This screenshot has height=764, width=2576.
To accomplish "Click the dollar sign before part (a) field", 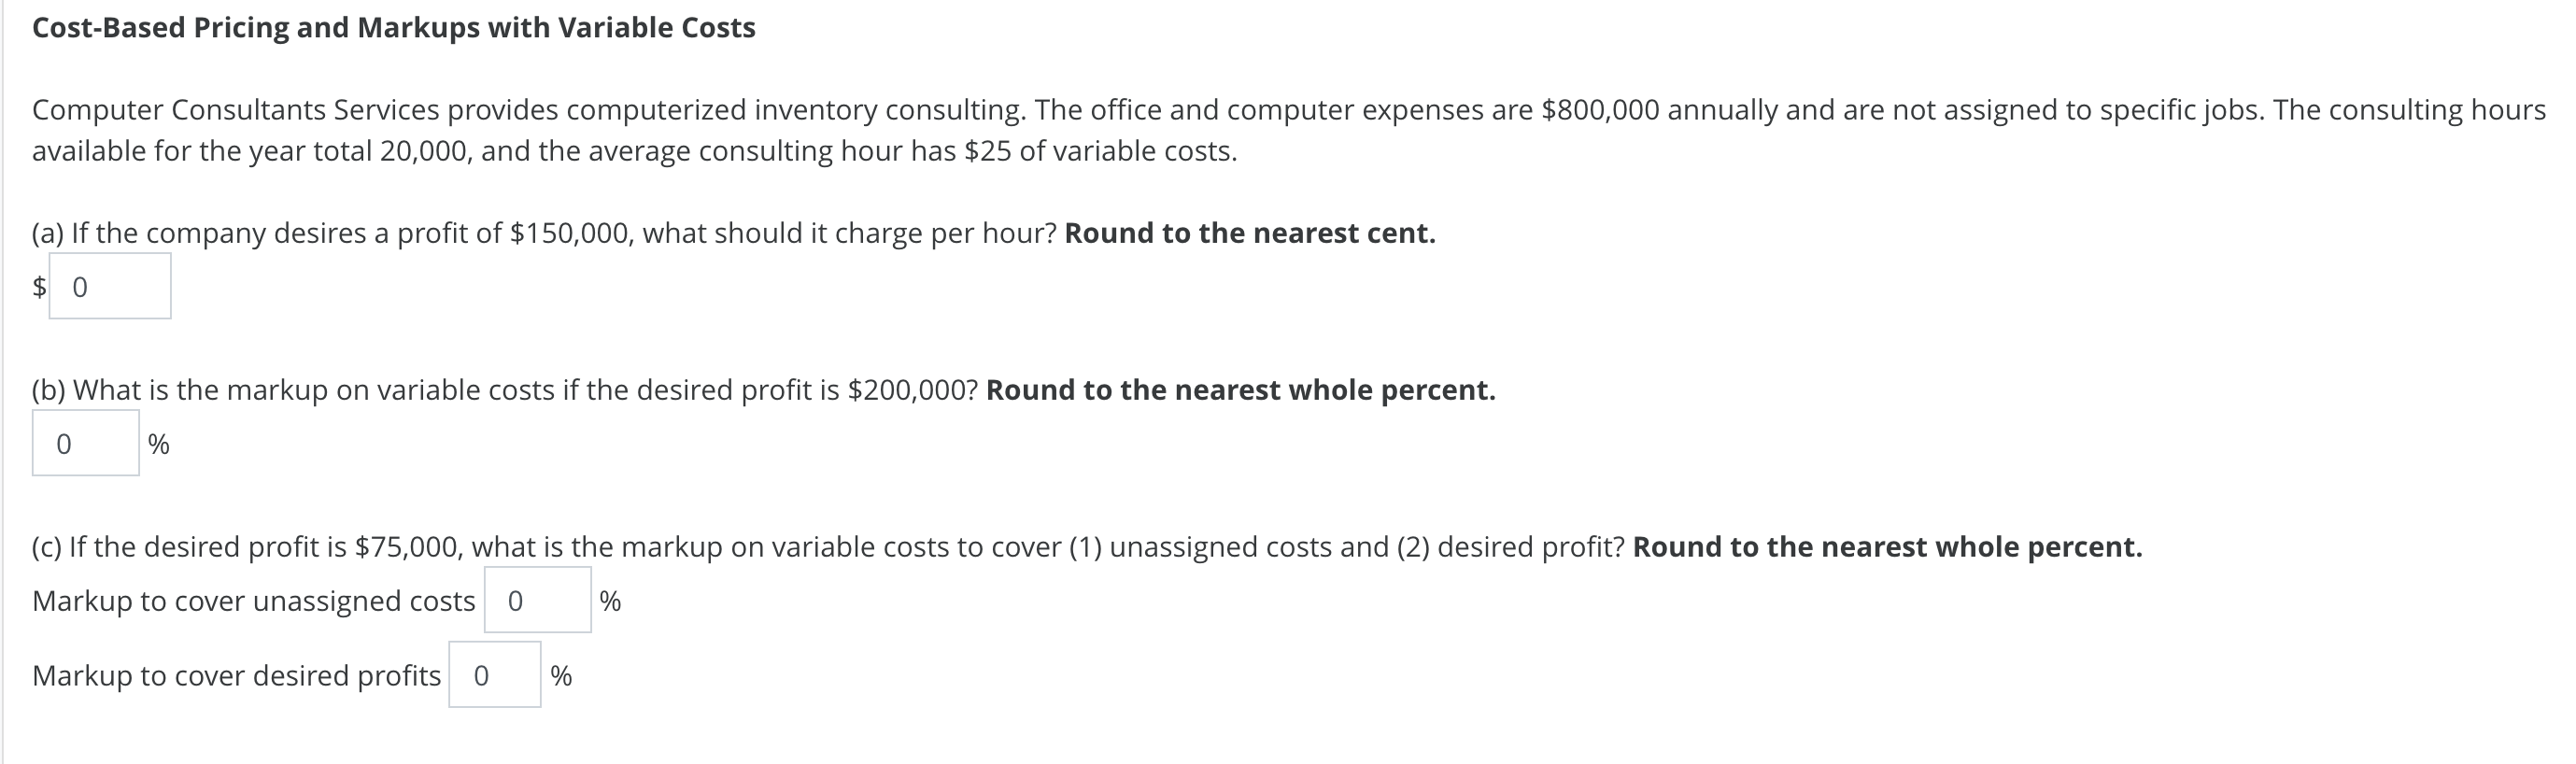I will point(38,287).
